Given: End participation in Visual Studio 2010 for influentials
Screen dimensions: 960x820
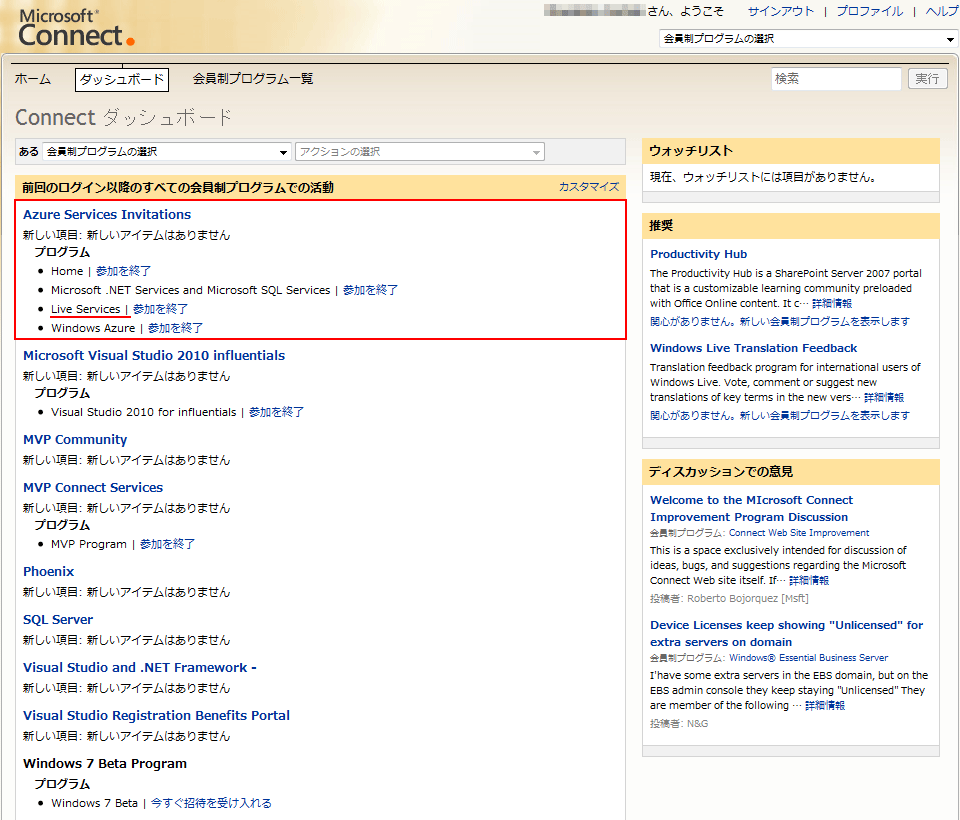Looking at the screenshot, I should point(276,412).
